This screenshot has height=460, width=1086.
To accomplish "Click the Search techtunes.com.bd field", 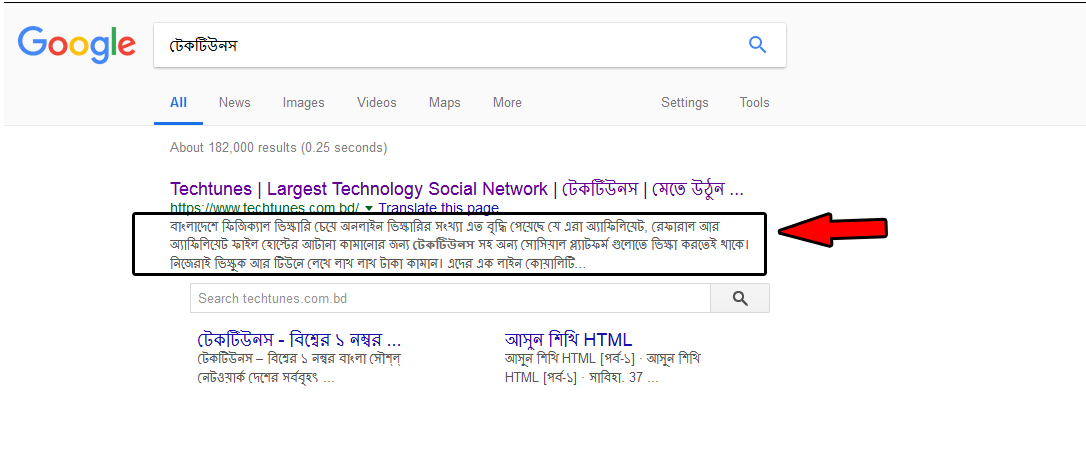I will (x=450, y=299).
